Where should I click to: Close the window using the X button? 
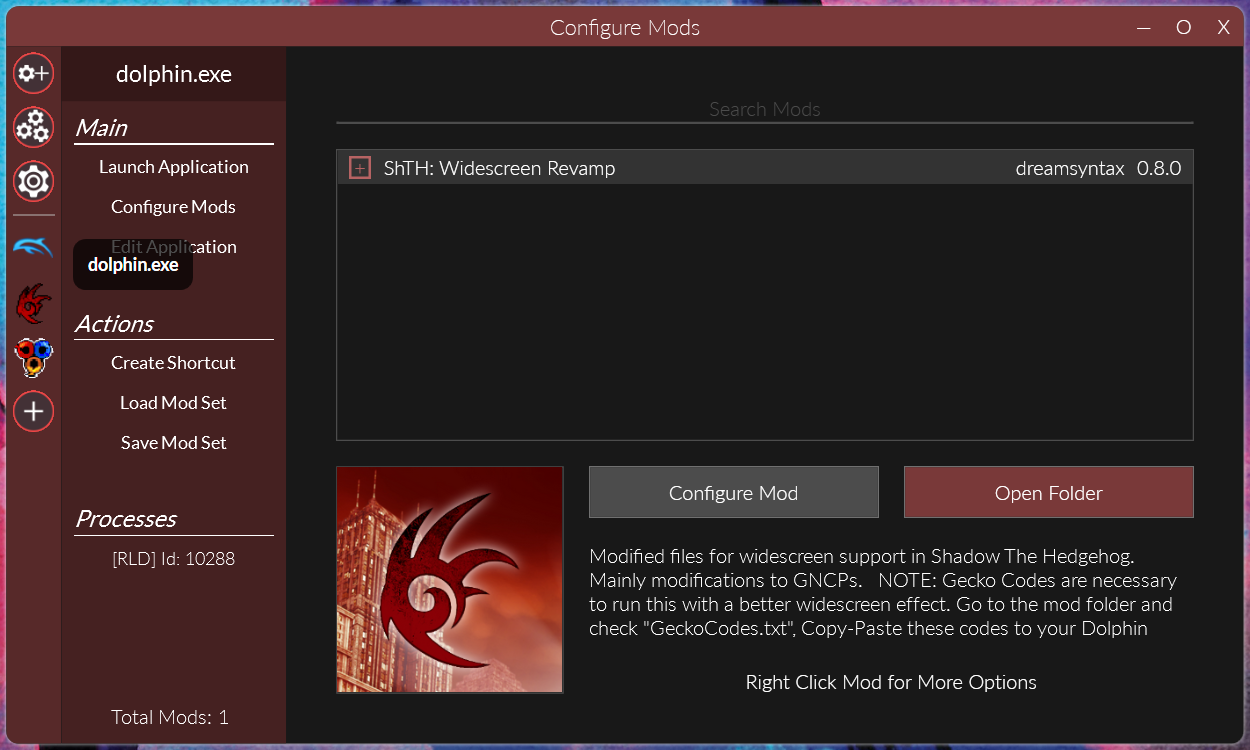[x=1223, y=28]
